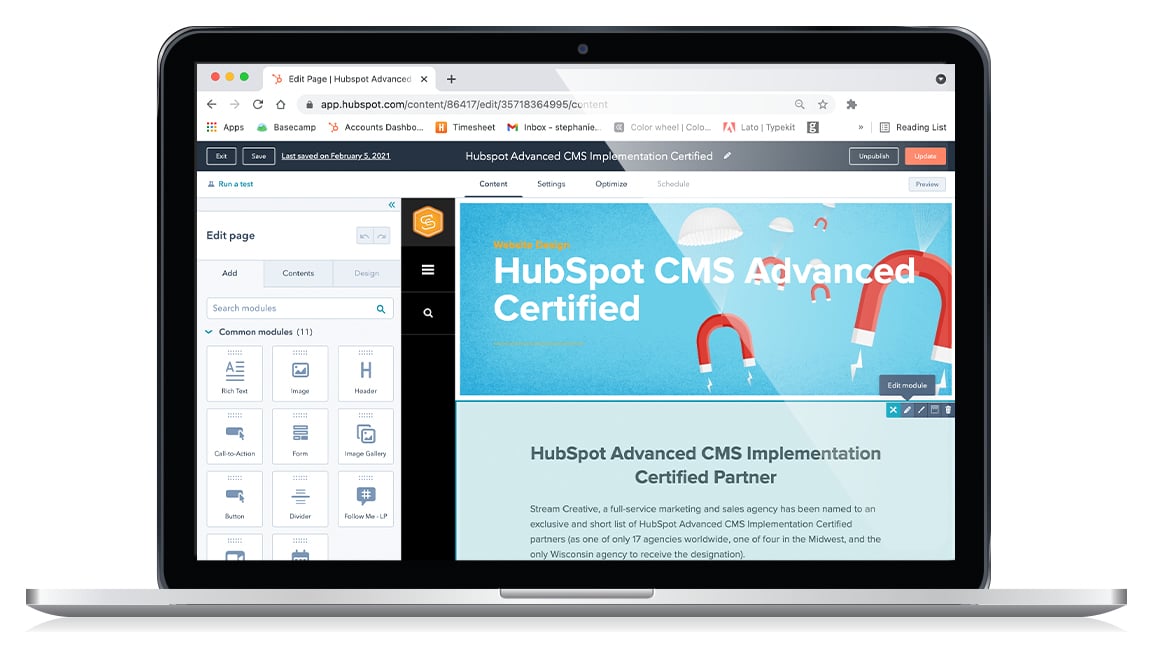
Task: Add a Form module
Action: click(300, 436)
